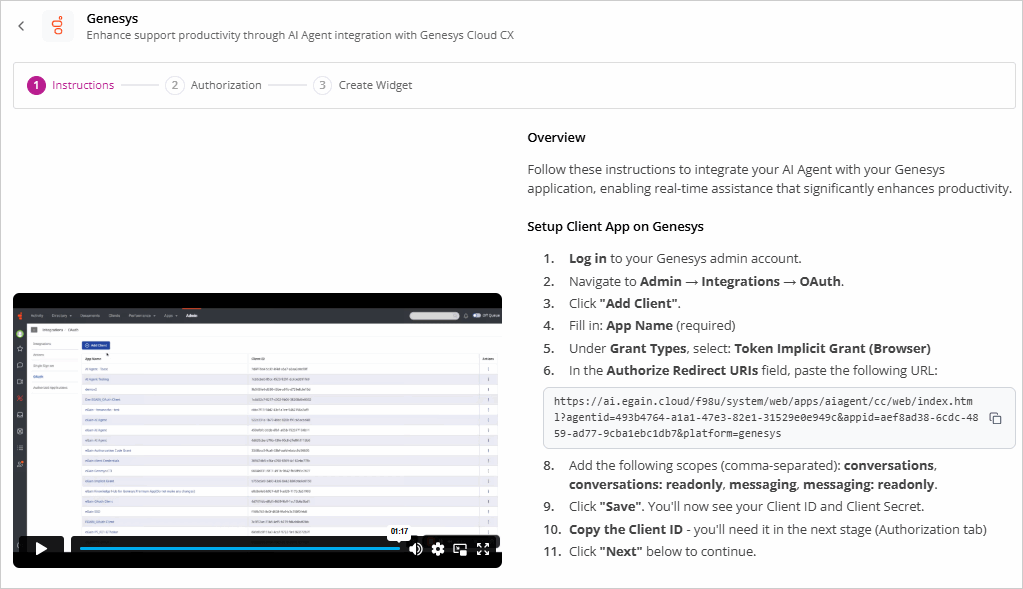1023x589 pixels.
Task: Jump to the Create Widget step
Action: pos(363,85)
